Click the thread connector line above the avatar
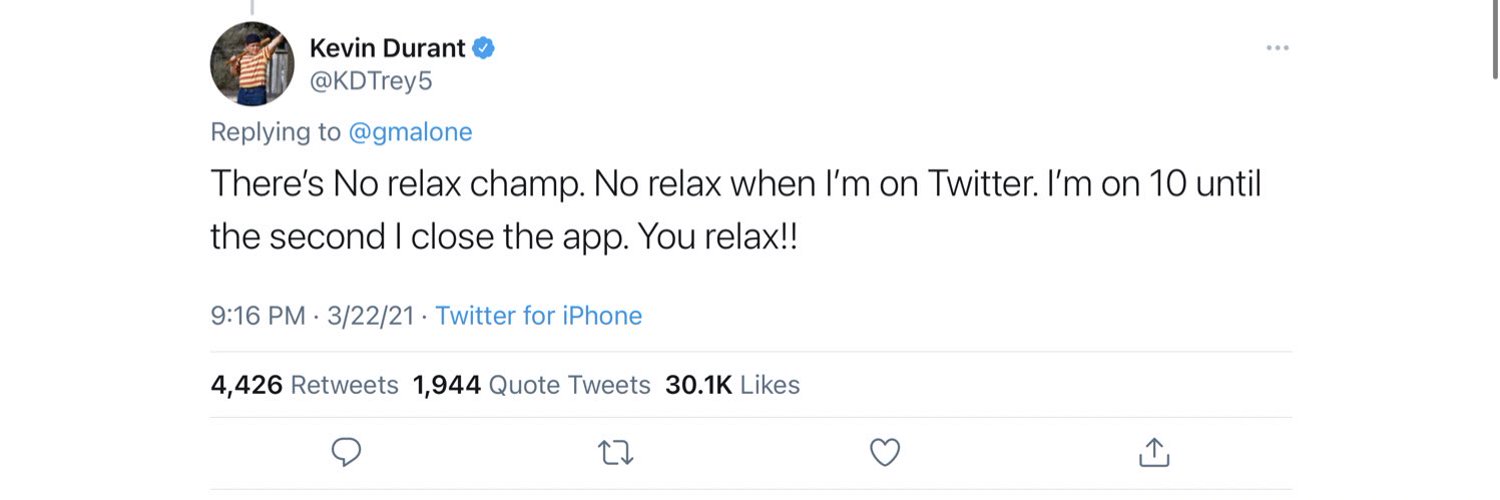Screen dimensions: 1500x500 (251, 7)
